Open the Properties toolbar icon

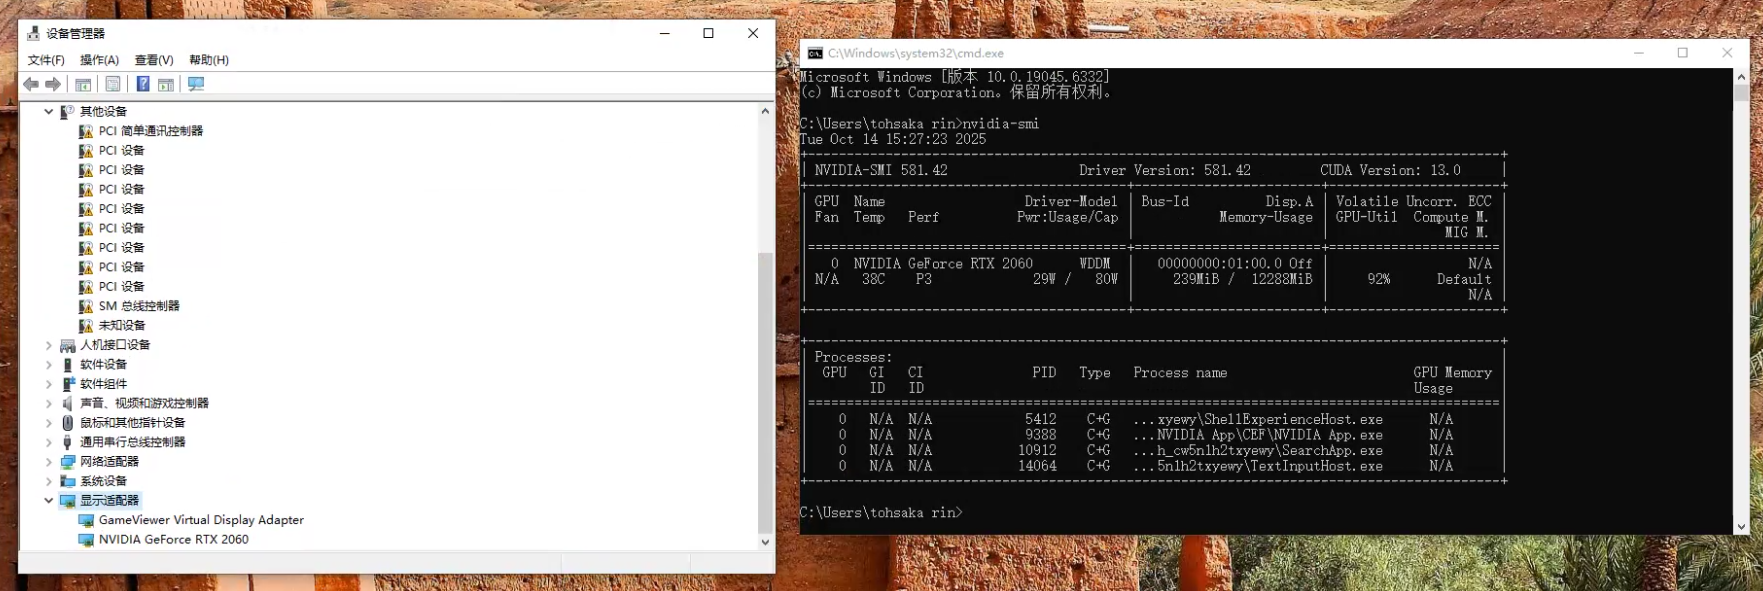(113, 85)
